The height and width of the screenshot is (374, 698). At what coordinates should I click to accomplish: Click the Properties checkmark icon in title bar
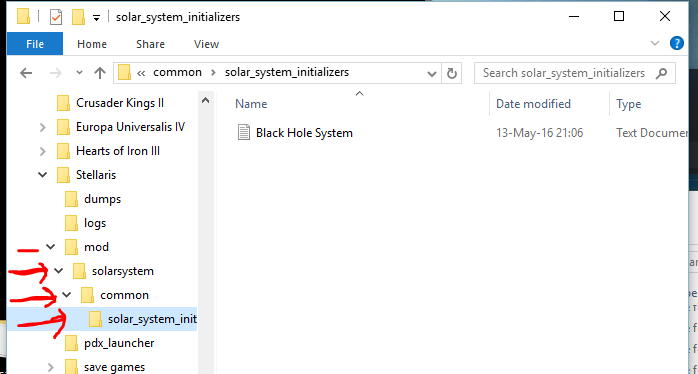click(56, 17)
